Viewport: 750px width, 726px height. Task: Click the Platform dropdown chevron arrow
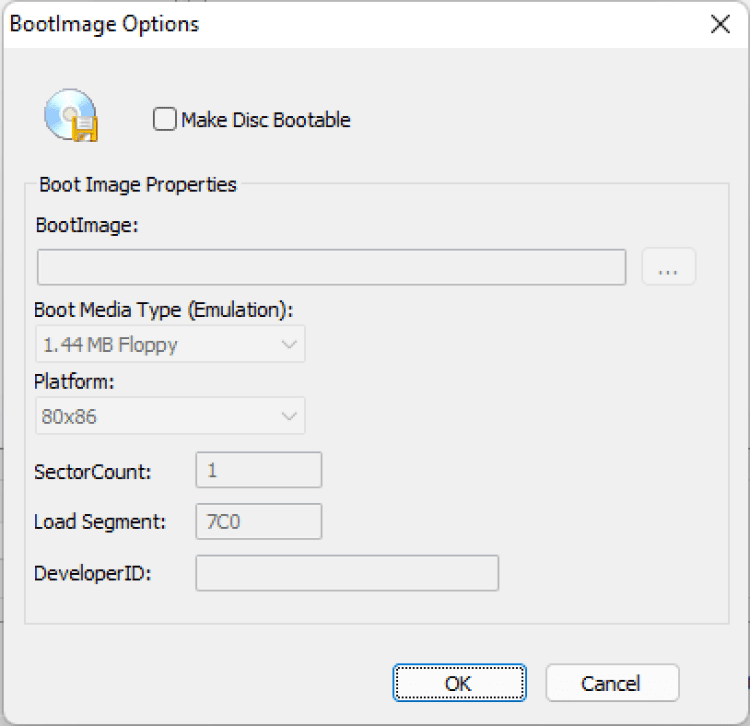coord(289,416)
